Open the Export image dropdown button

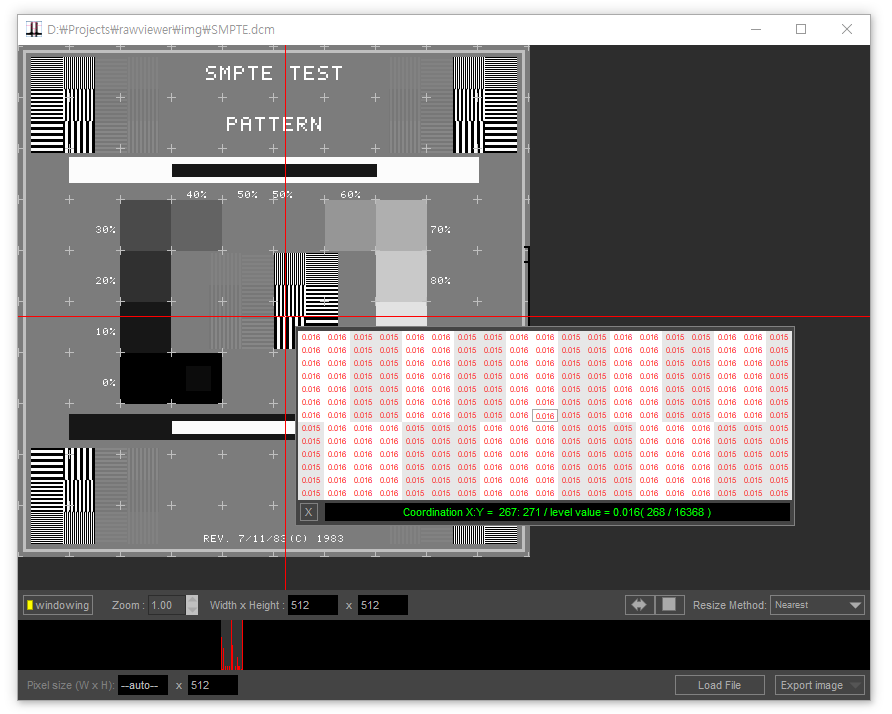pos(820,685)
